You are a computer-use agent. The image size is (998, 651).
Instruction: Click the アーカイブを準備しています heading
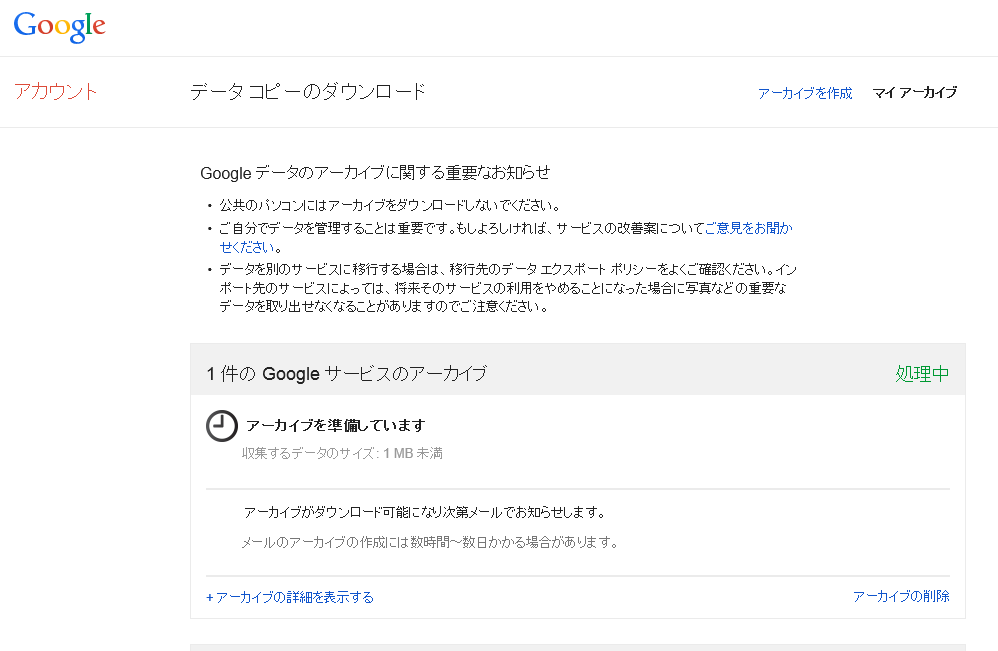click(x=335, y=425)
